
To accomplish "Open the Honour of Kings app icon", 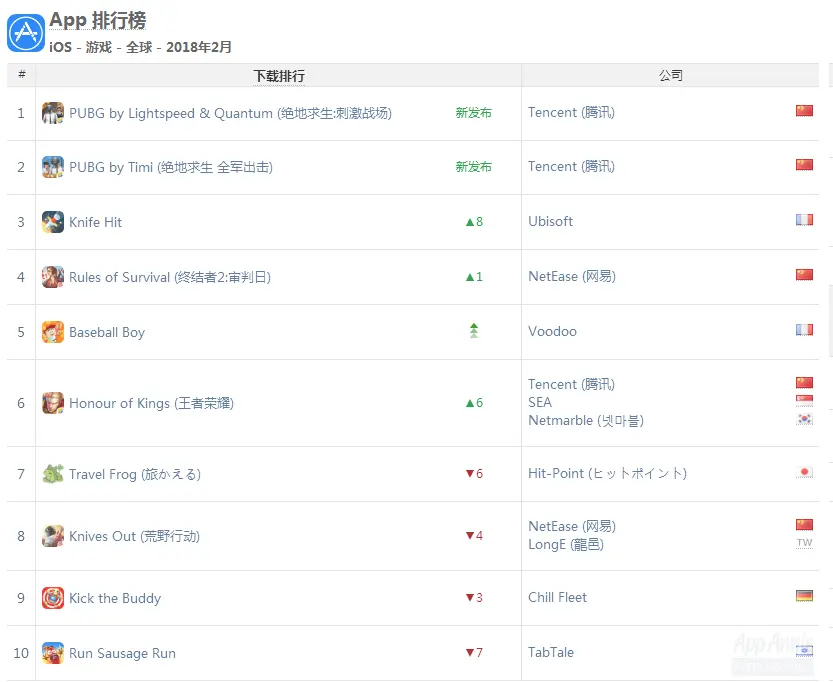I will tap(53, 403).
